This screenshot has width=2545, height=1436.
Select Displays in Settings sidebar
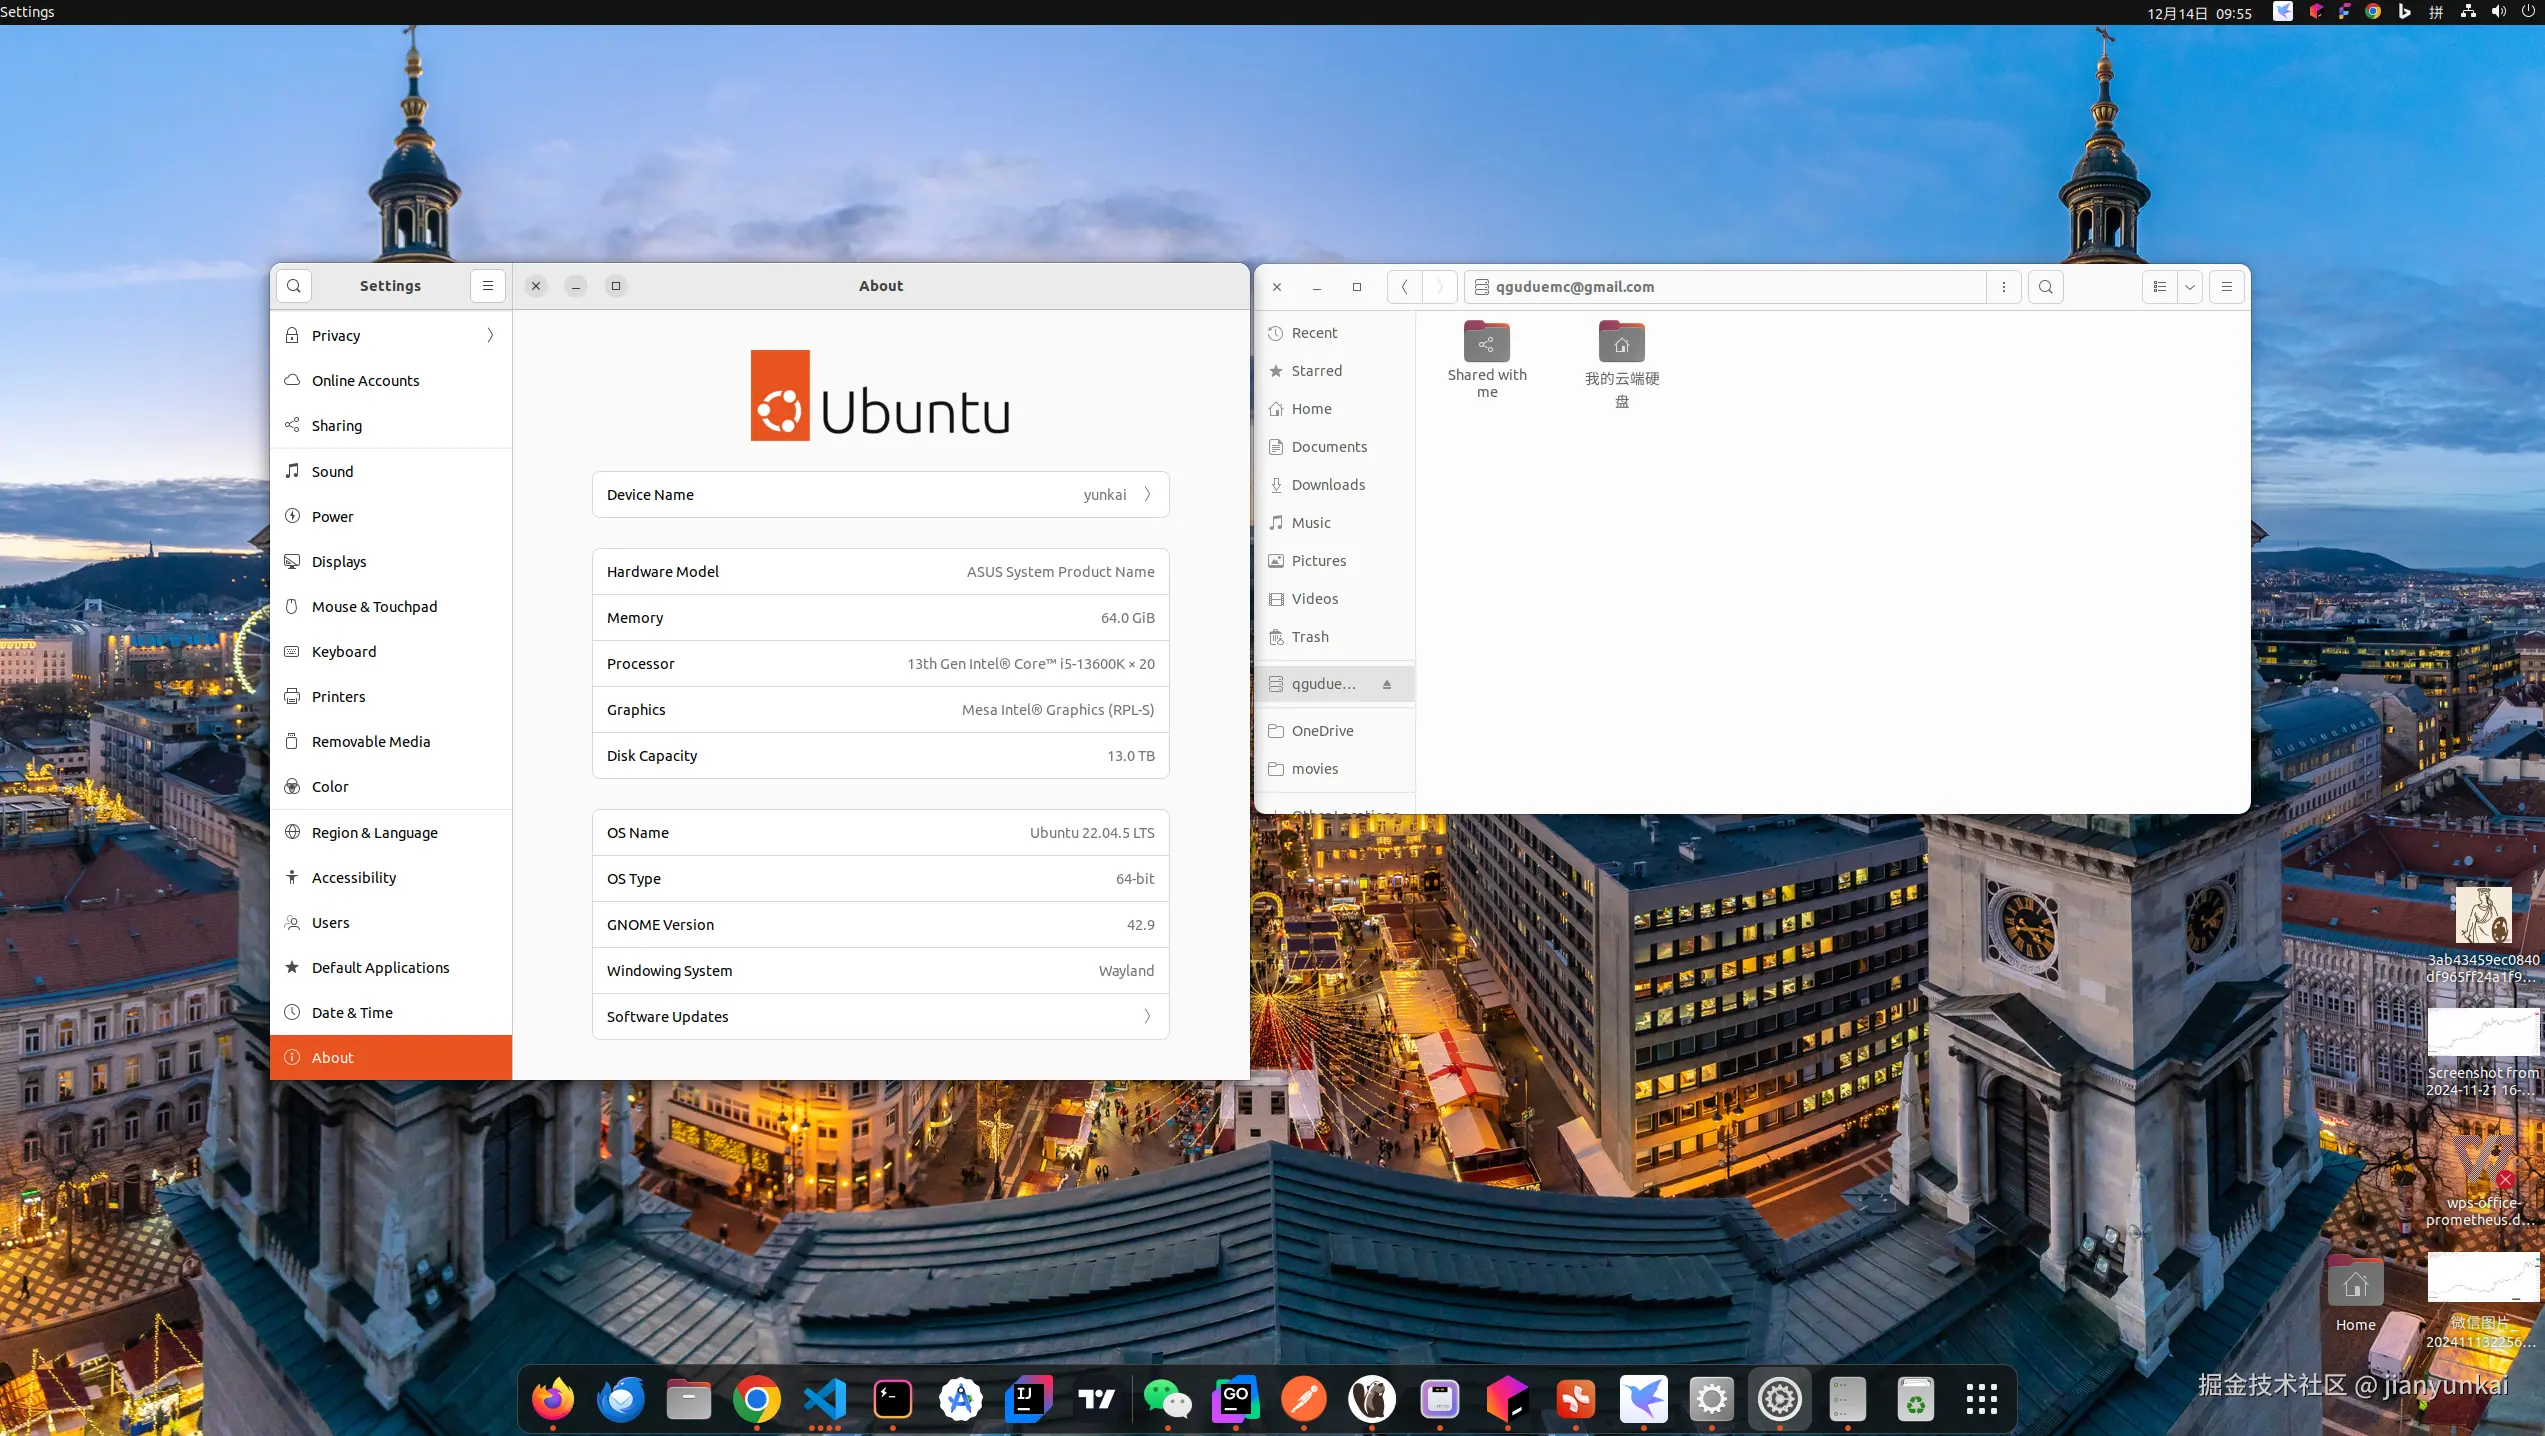(x=339, y=562)
